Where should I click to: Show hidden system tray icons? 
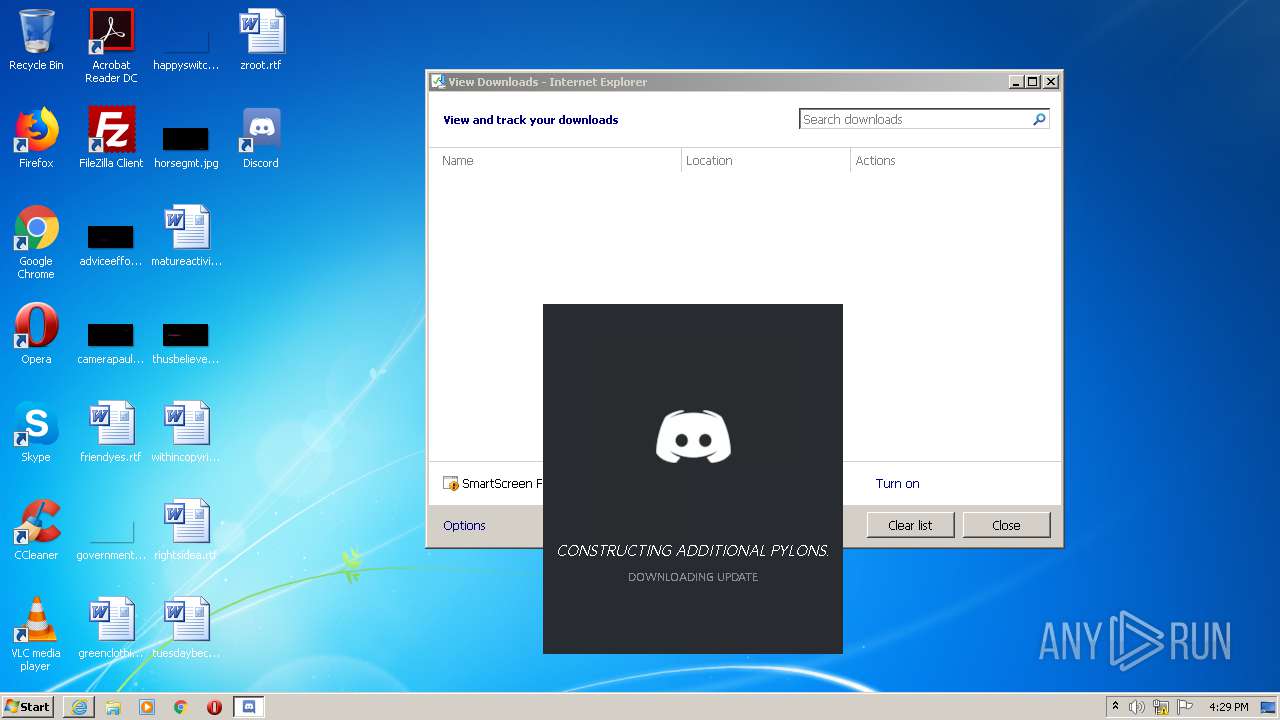coord(1116,707)
